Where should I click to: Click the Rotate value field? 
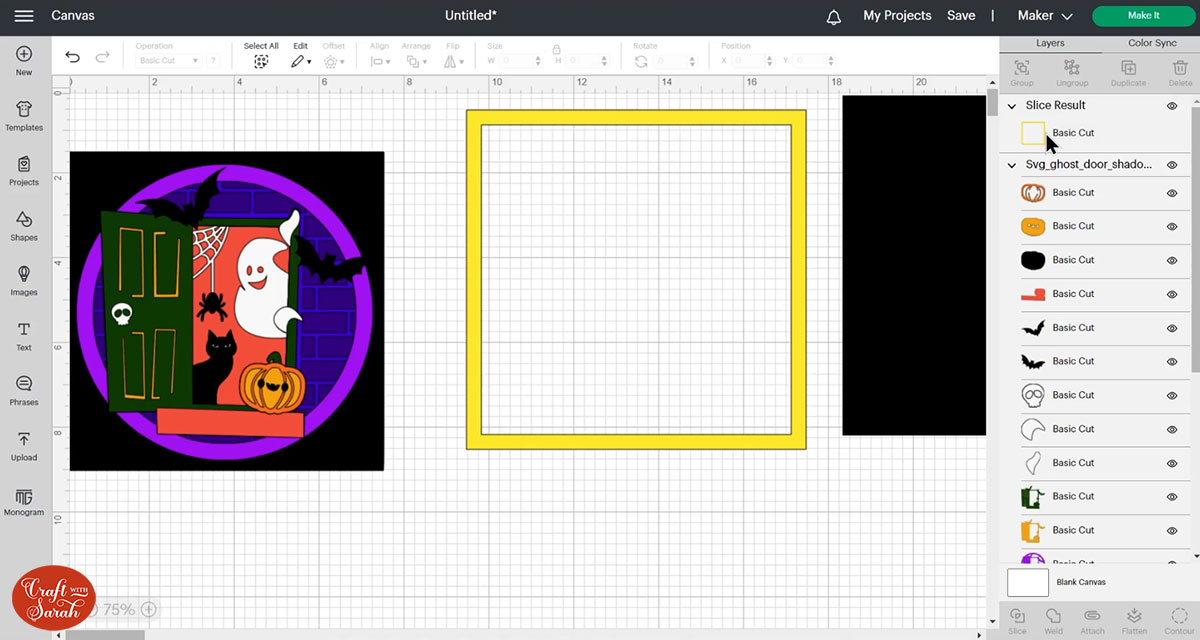pyautogui.click(x=674, y=61)
